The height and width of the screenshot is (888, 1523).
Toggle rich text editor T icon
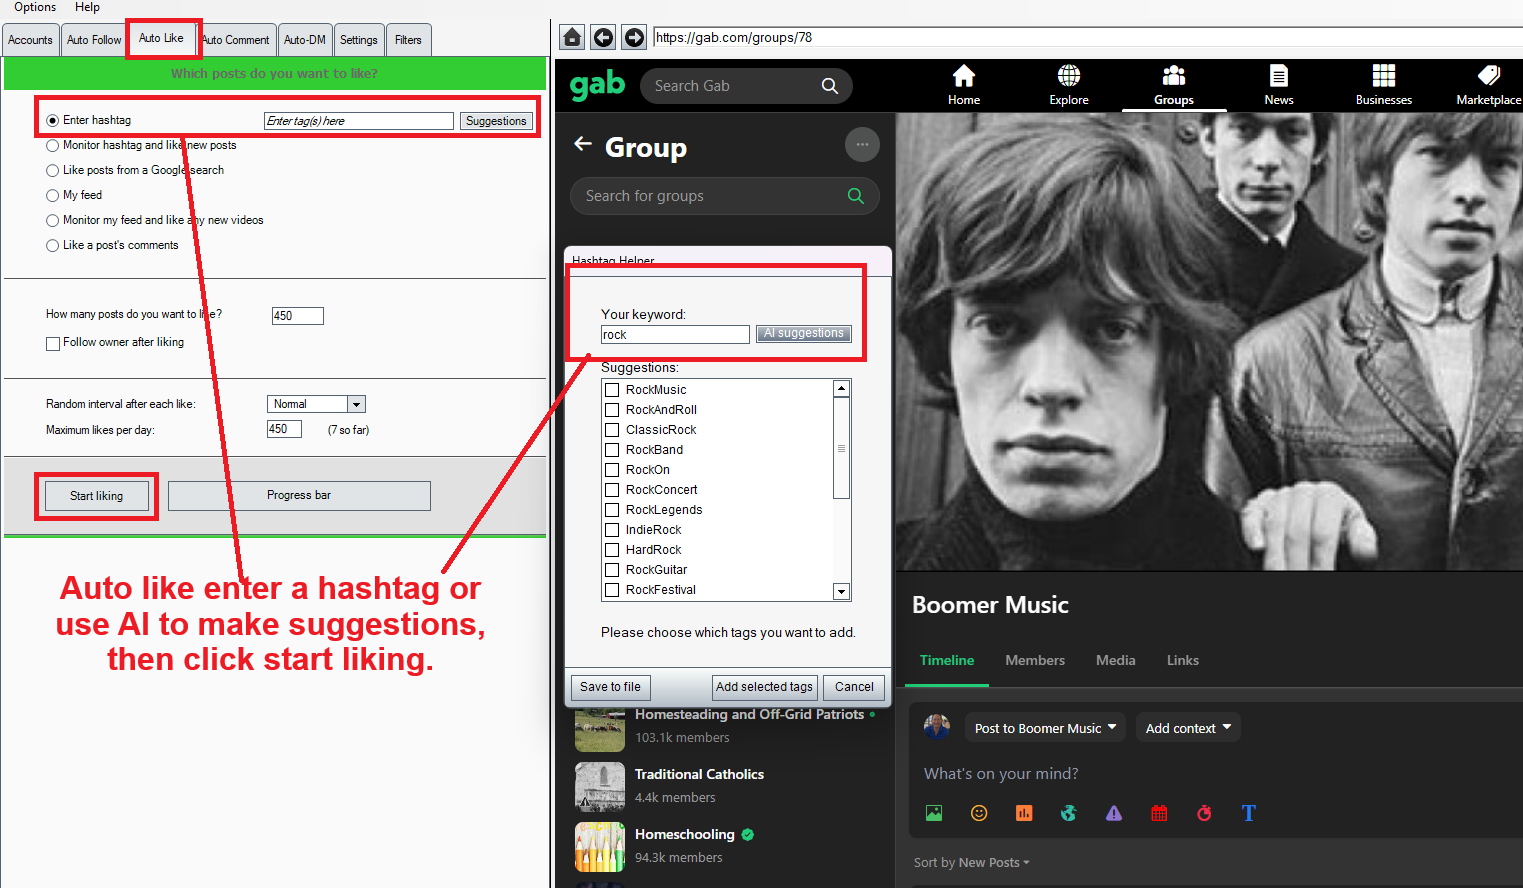tap(1249, 813)
